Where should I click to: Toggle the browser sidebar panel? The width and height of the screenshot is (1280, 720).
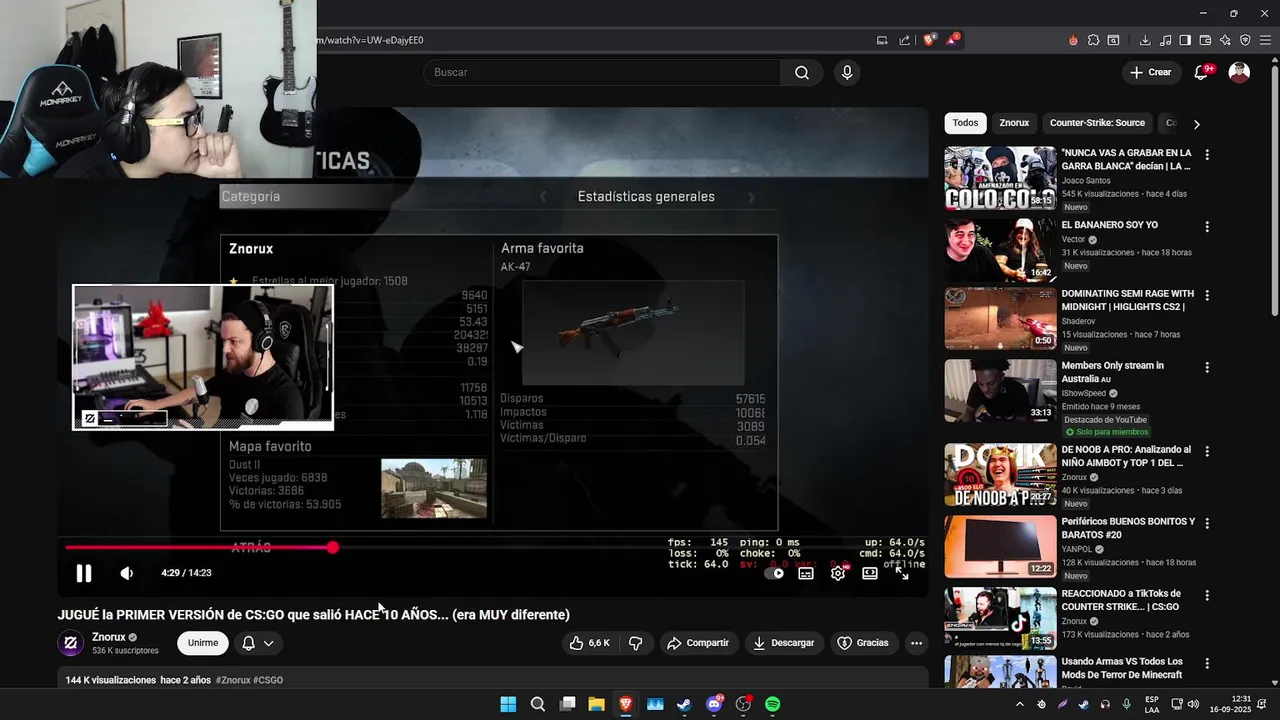1185,40
